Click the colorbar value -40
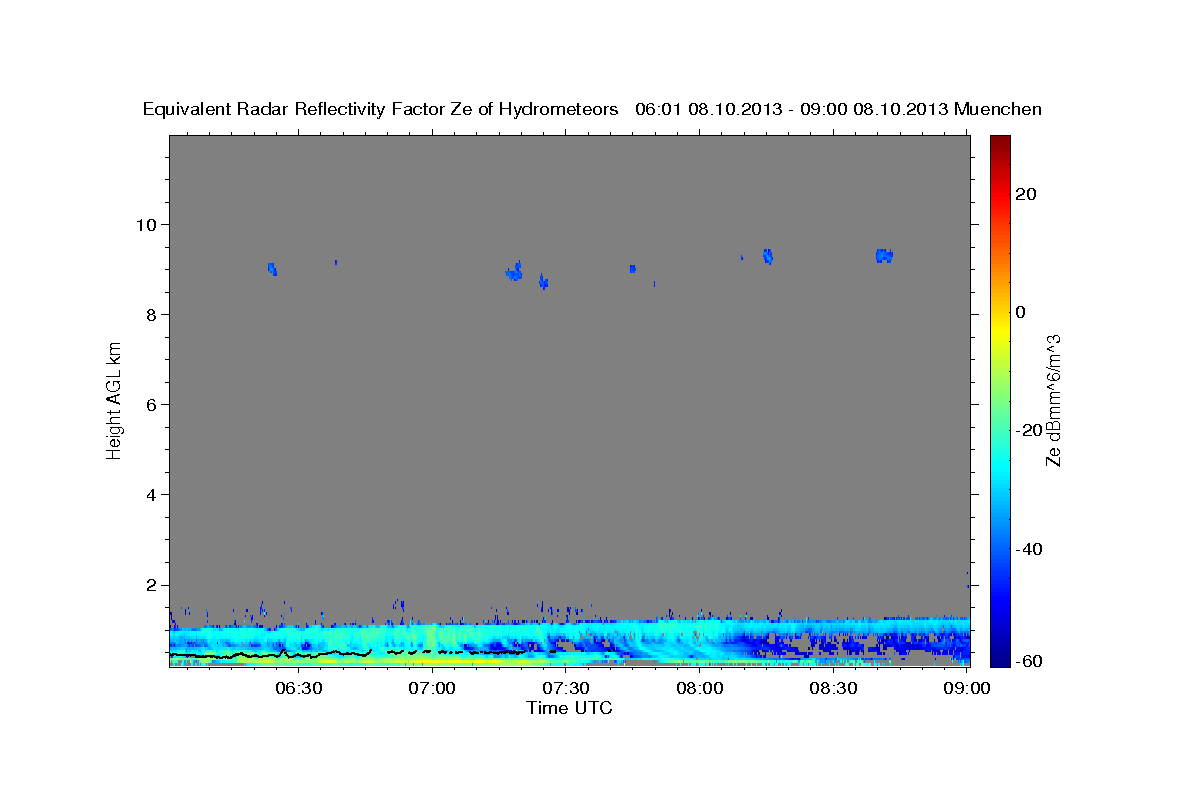The width and height of the screenshot is (1200, 800). (x=1028, y=549)
